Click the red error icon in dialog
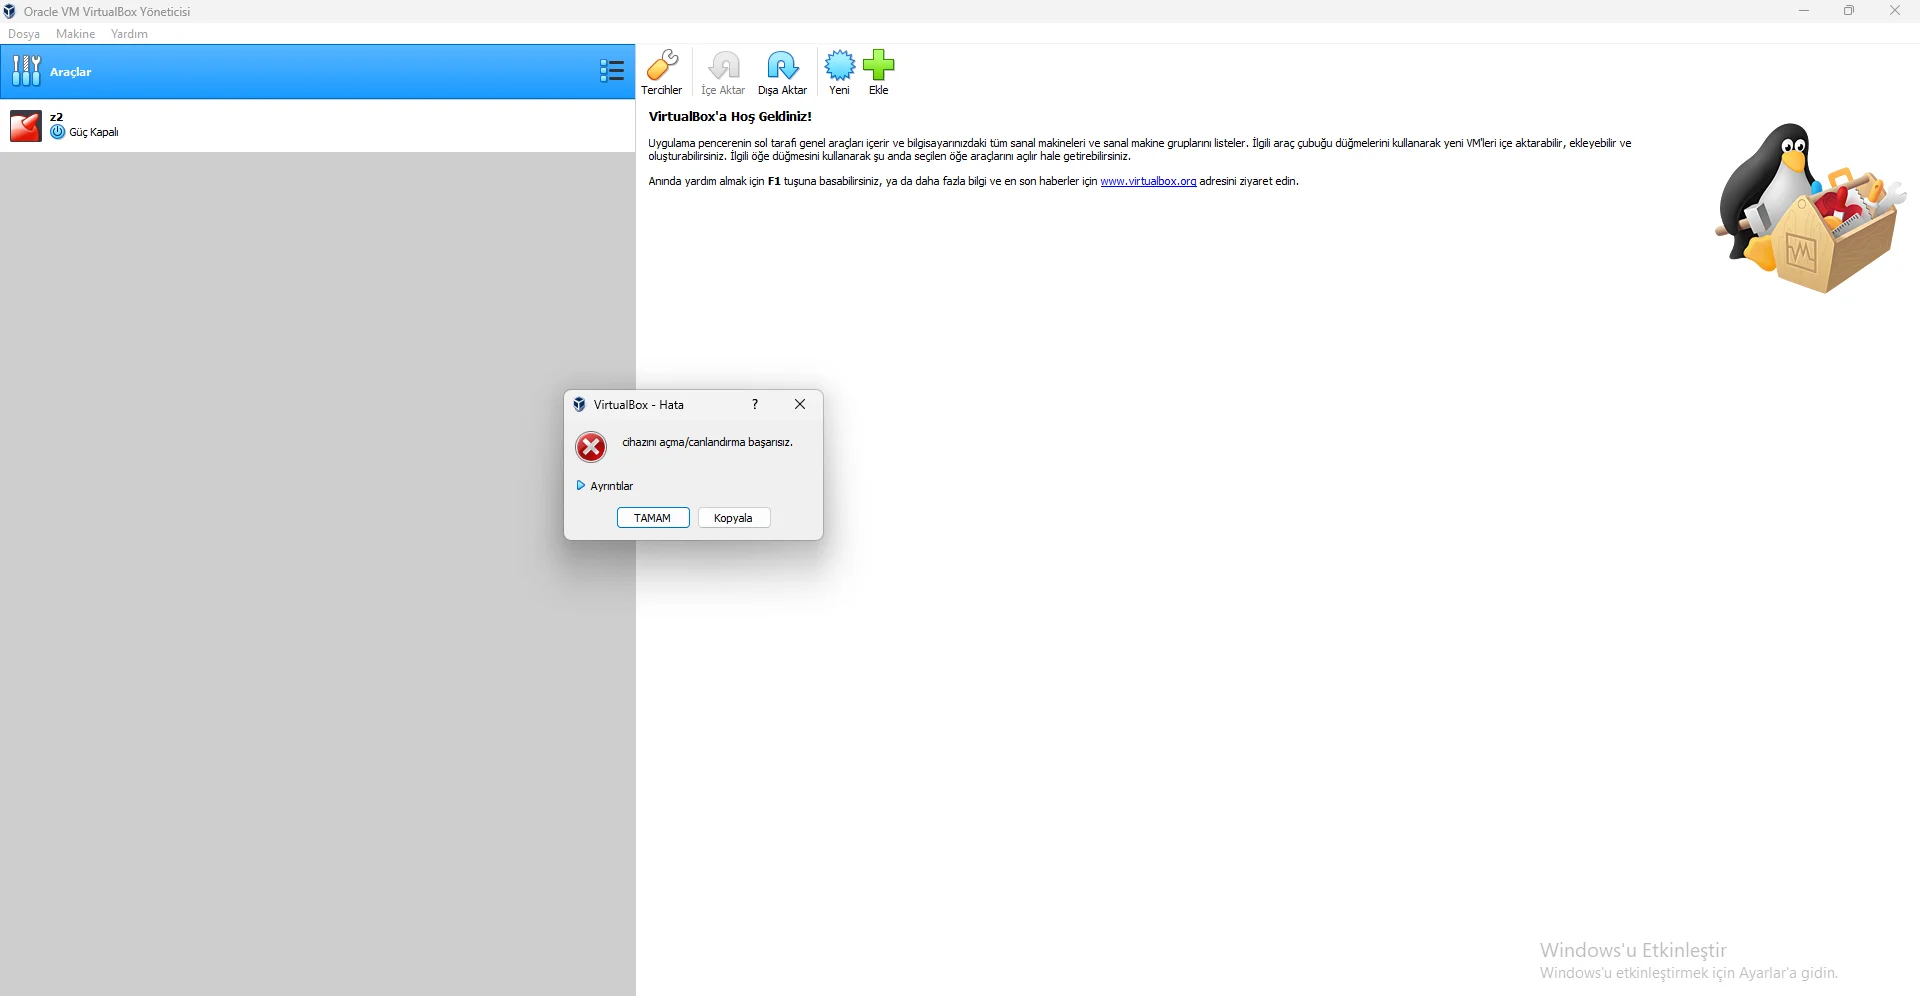 pos(591,447)
